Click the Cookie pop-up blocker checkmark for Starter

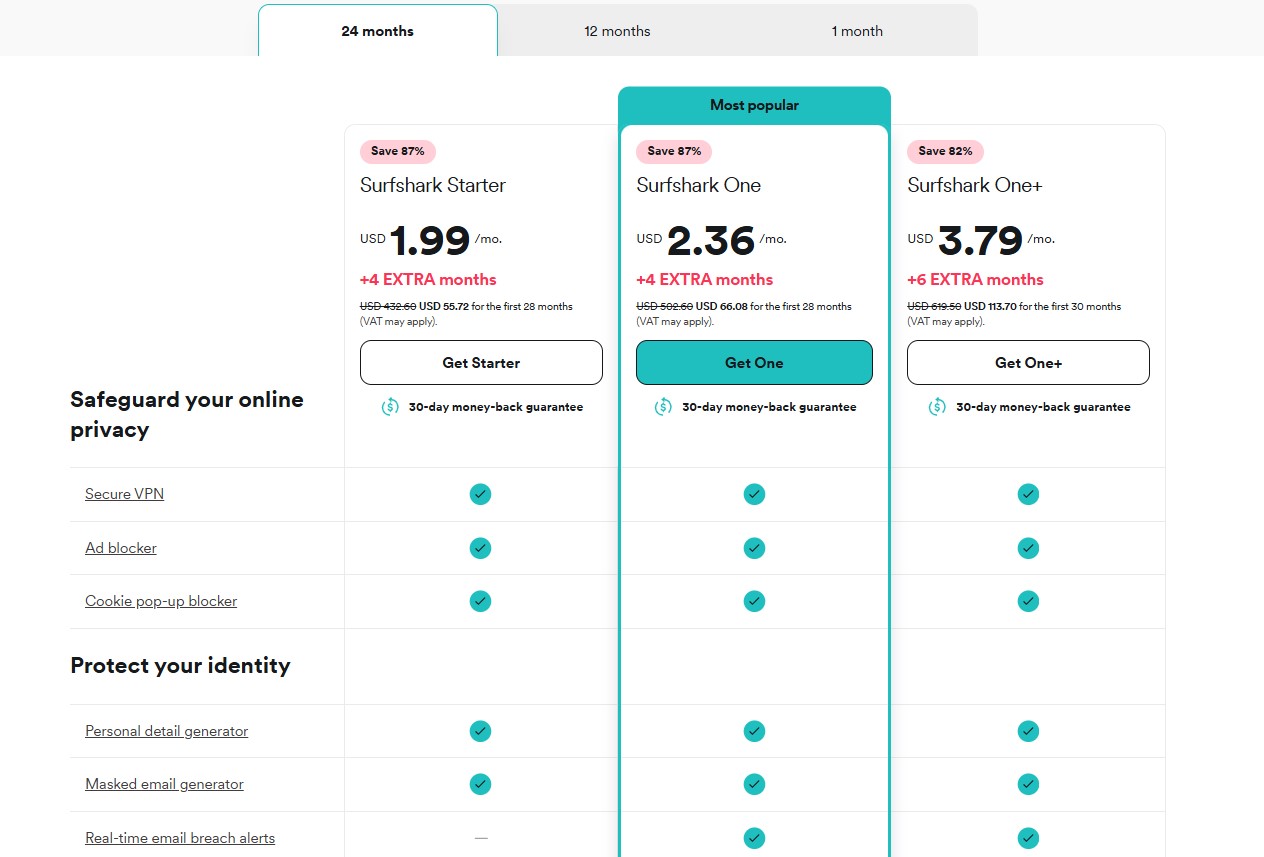click(x=481, y=601)
